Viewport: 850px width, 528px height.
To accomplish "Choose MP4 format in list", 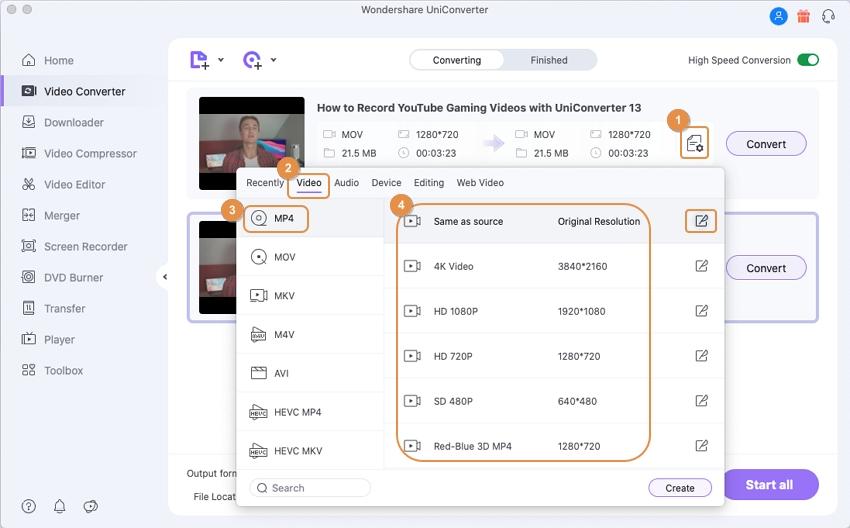I will click(310, 218).
